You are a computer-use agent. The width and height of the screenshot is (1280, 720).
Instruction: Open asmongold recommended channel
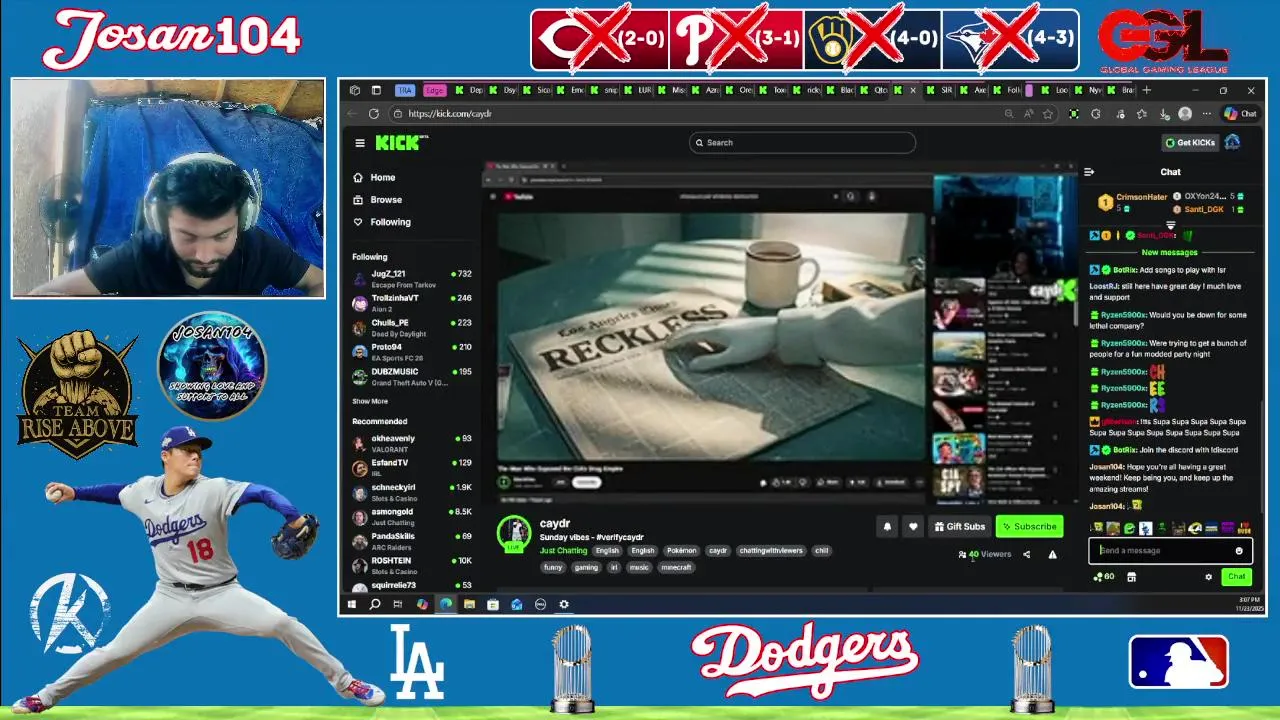(412, 516)
